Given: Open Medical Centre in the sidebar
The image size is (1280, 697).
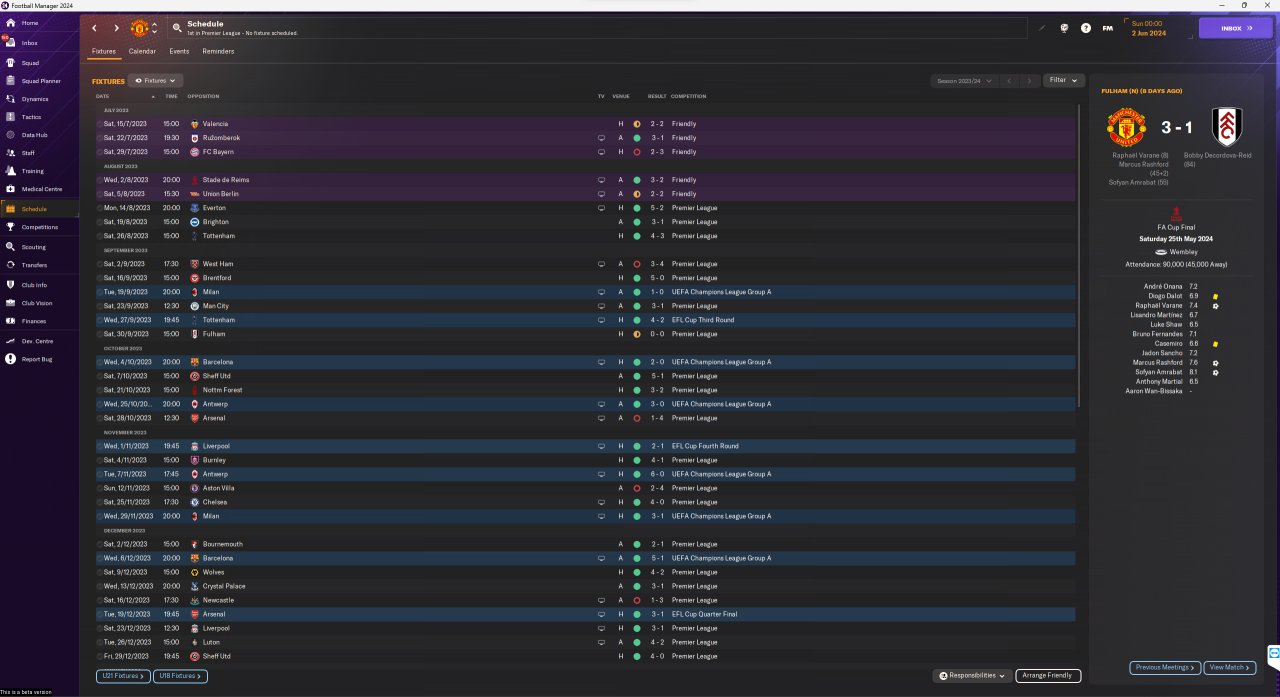Looking at the screenshot, I should [x=41, y=189].
